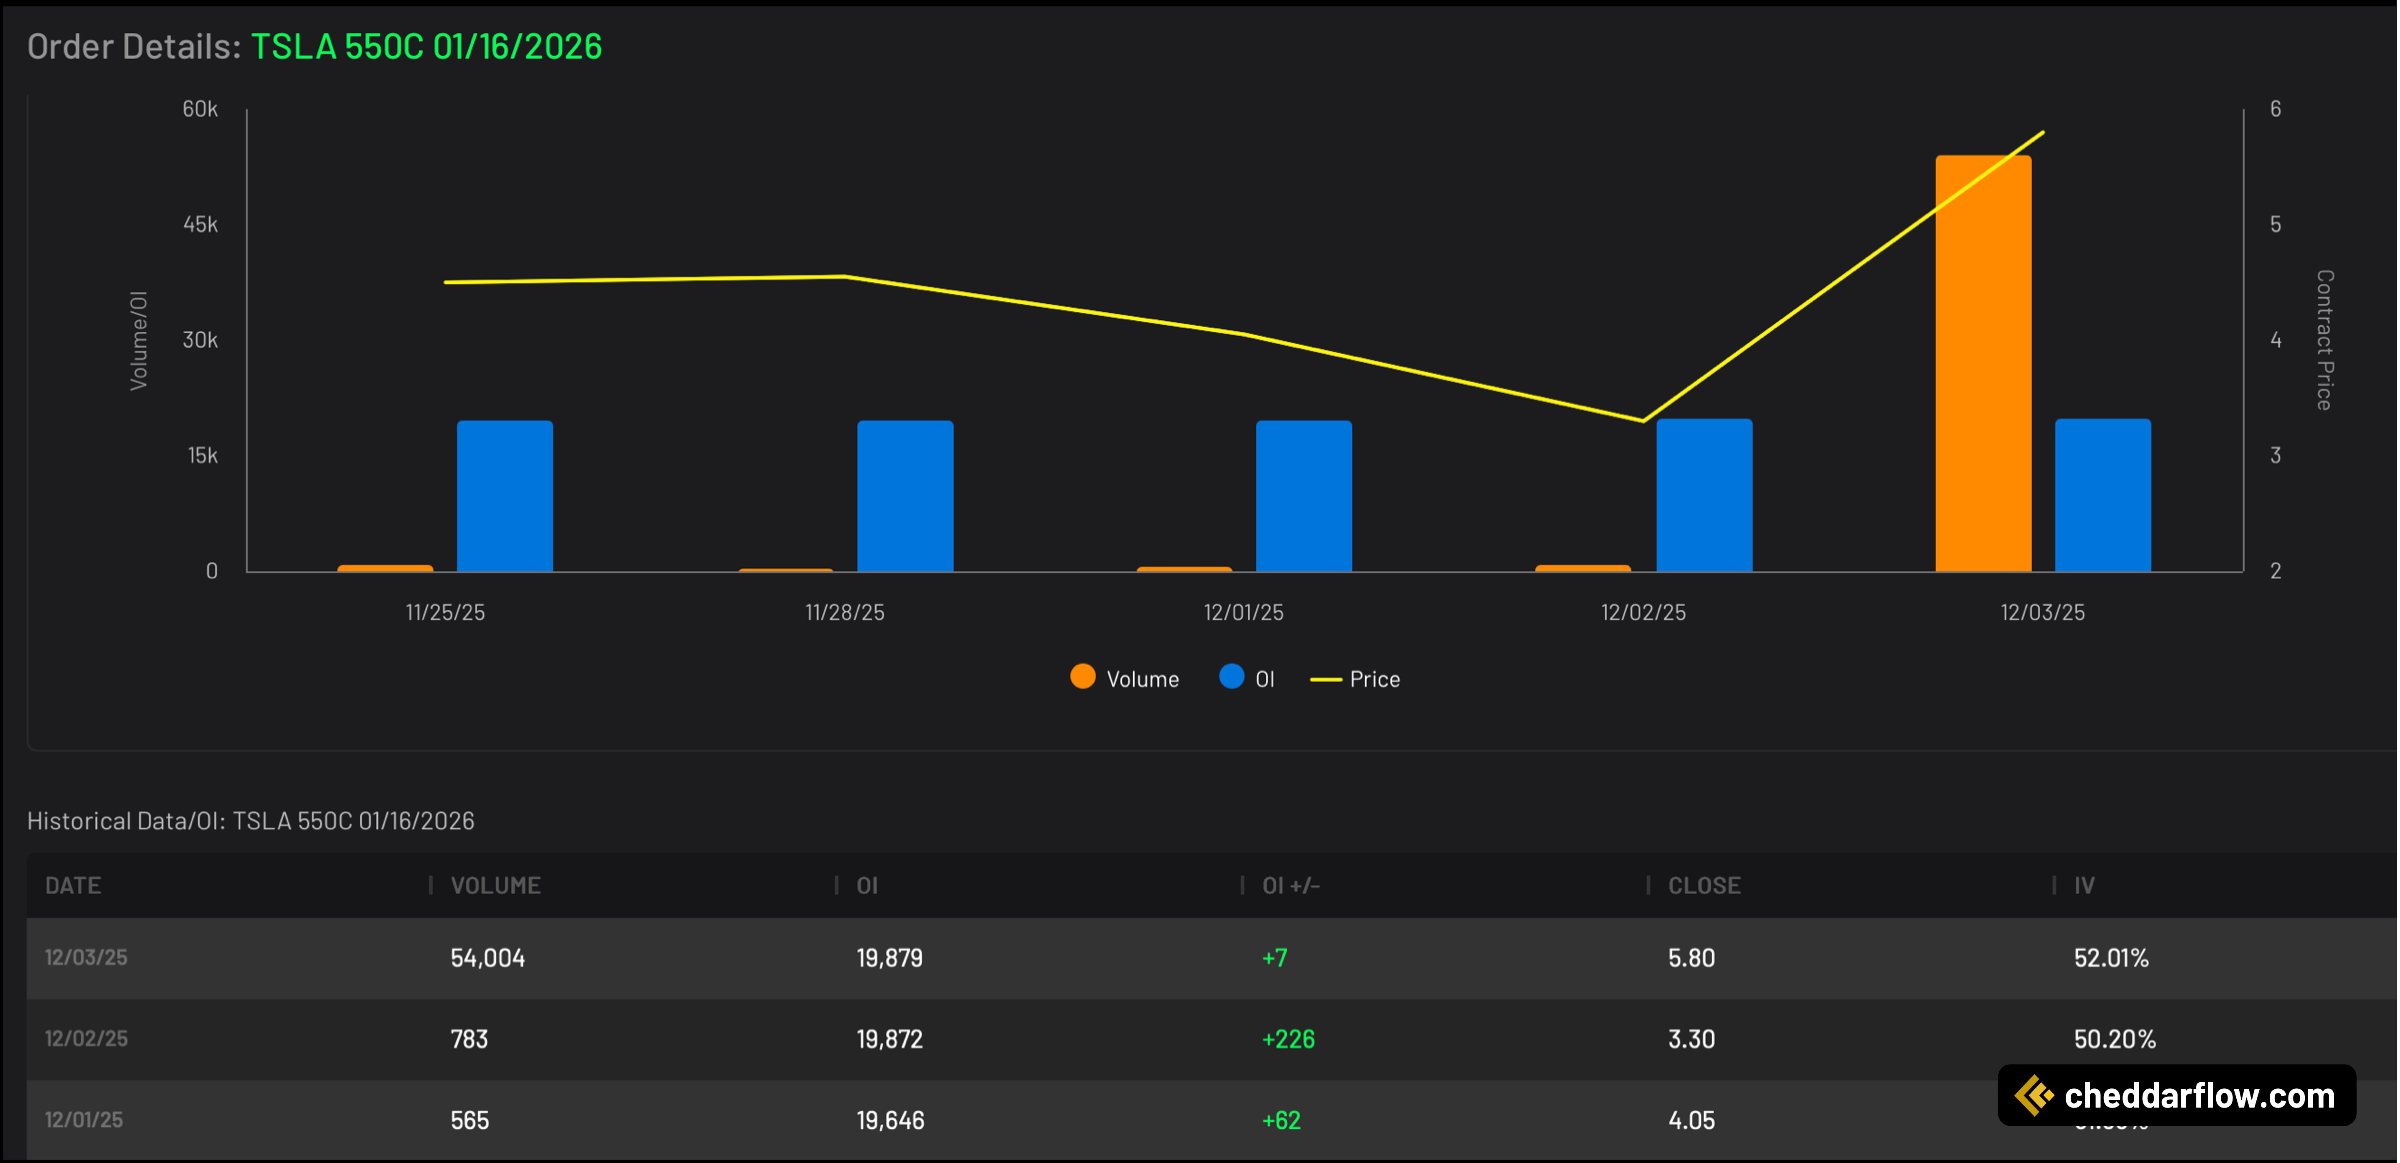2400x1163 pixels.
Task: Toggle the OI series in the chart legend
Action: tap(1247, 679)
